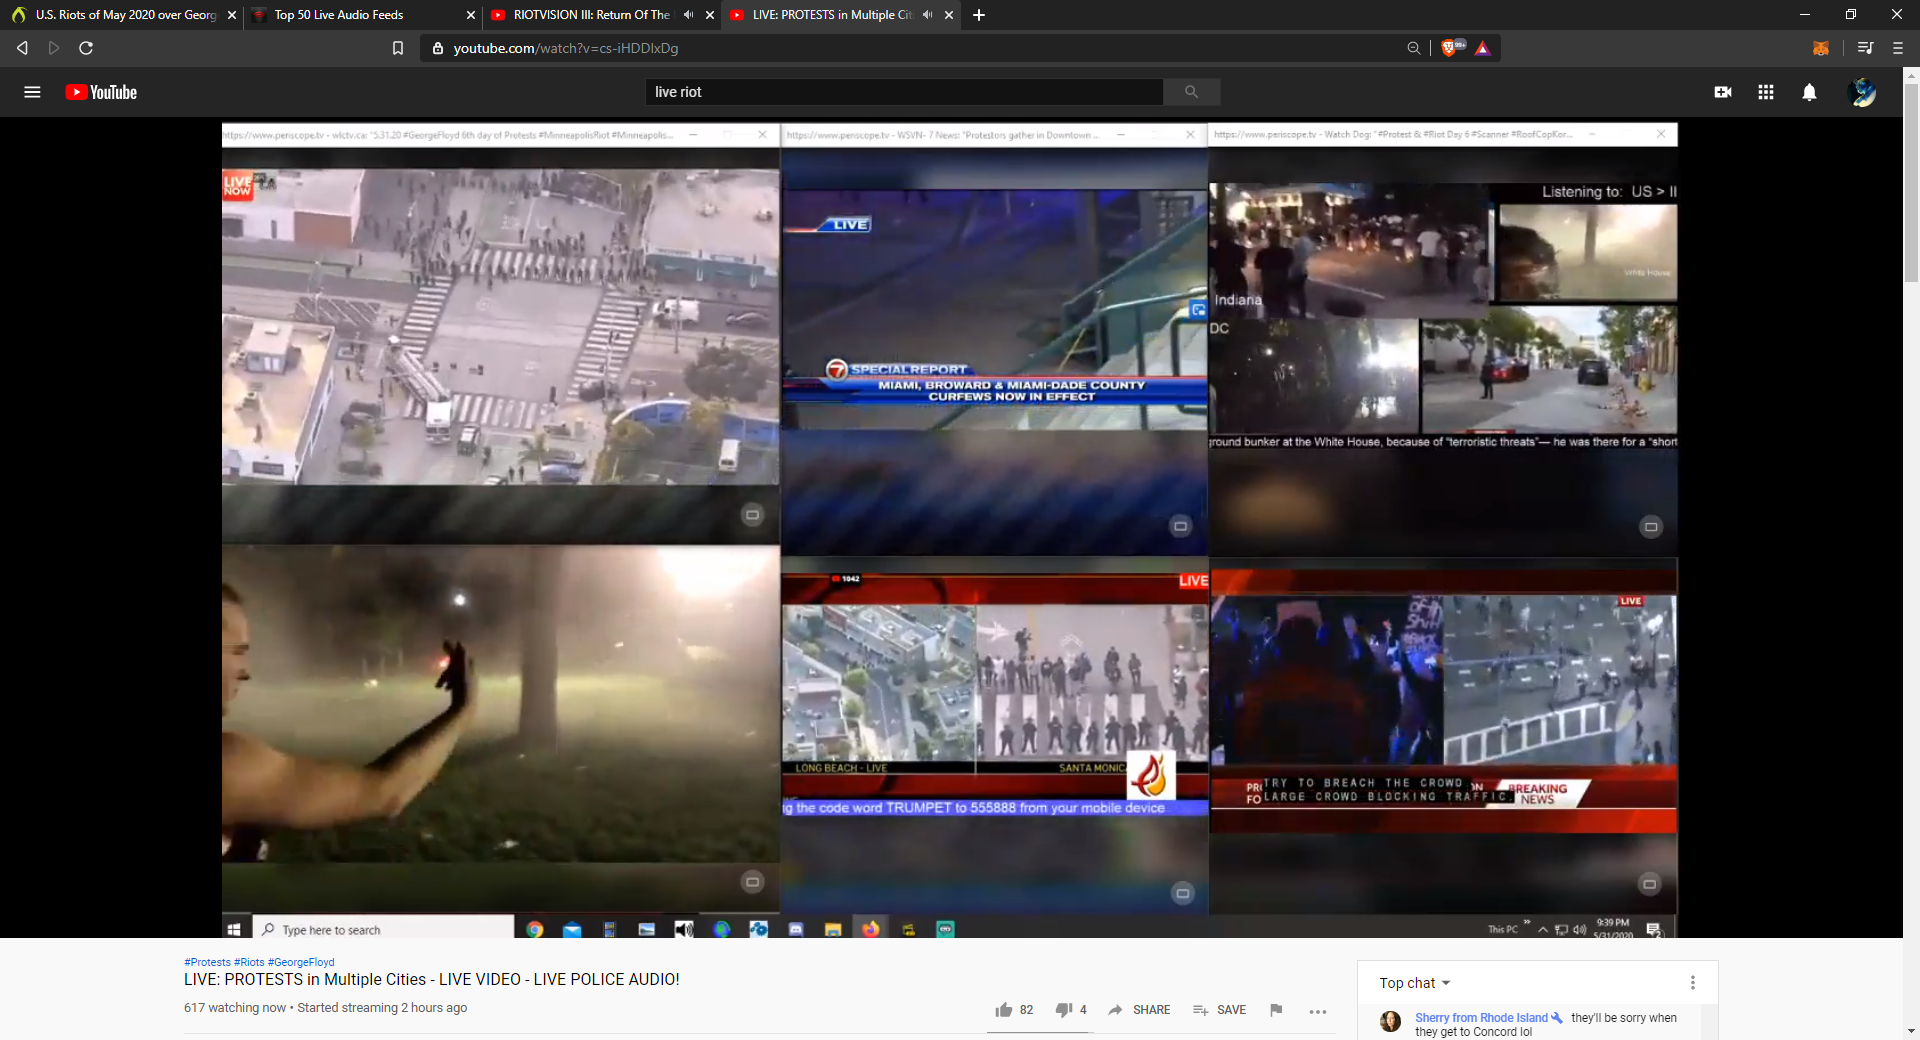
Task: Click the Brave Rewards triangle icon
Action: click(1483, 48)
